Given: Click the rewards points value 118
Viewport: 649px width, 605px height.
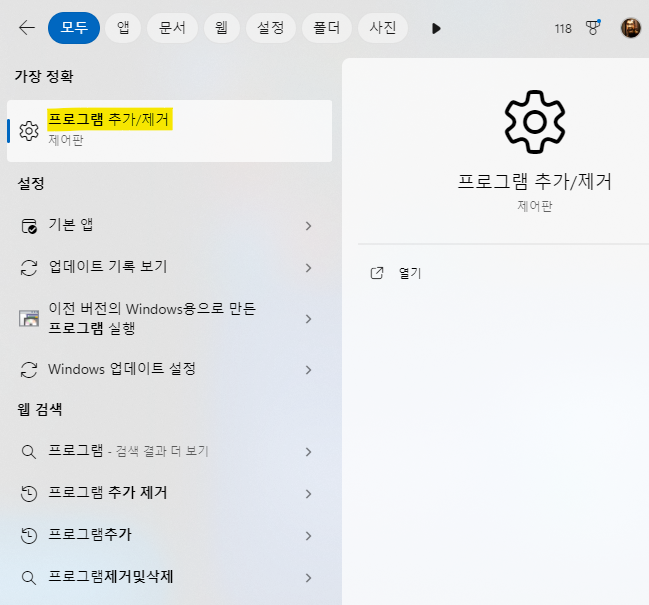Looking at the screenshot, I should pyautogui.click(x=563, y=29).
